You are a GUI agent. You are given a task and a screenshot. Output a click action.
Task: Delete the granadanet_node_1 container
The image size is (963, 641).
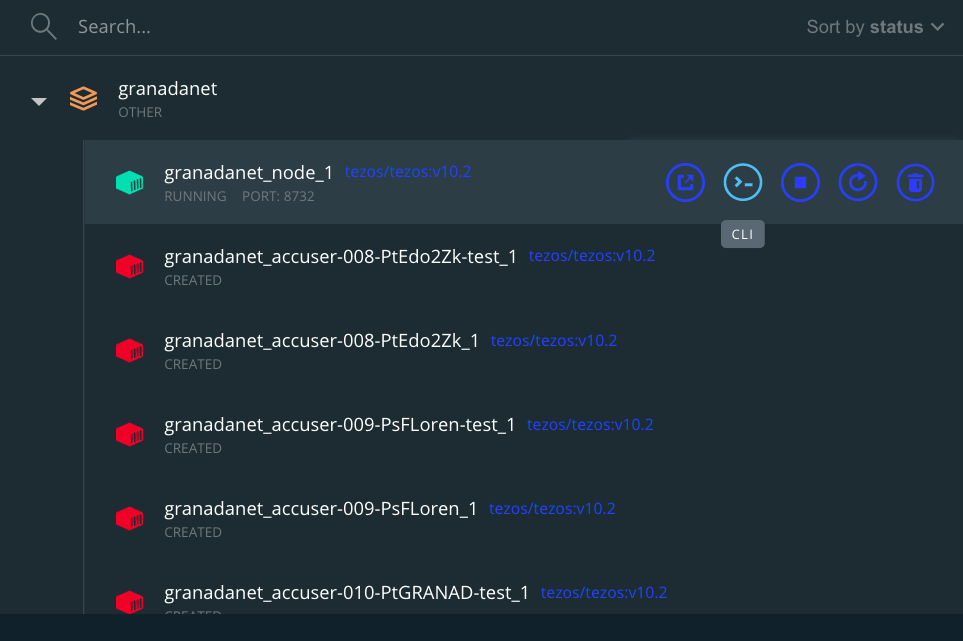(x=915, y=182)
